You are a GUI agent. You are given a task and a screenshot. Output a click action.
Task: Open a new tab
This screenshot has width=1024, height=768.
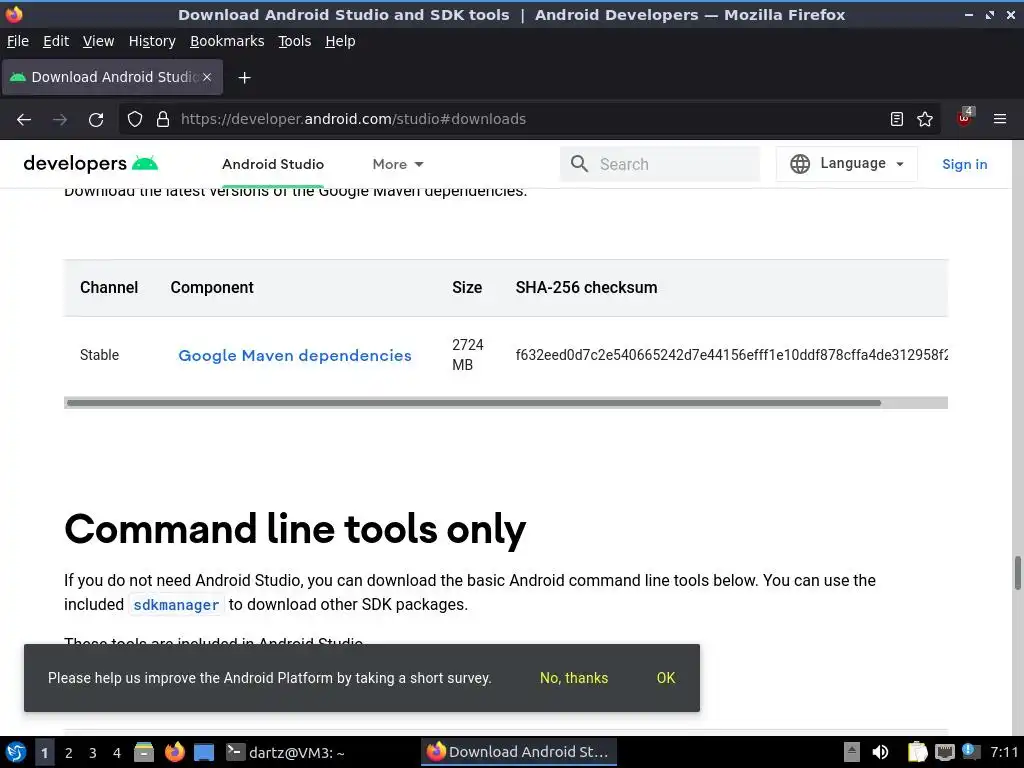coord(244,78)
